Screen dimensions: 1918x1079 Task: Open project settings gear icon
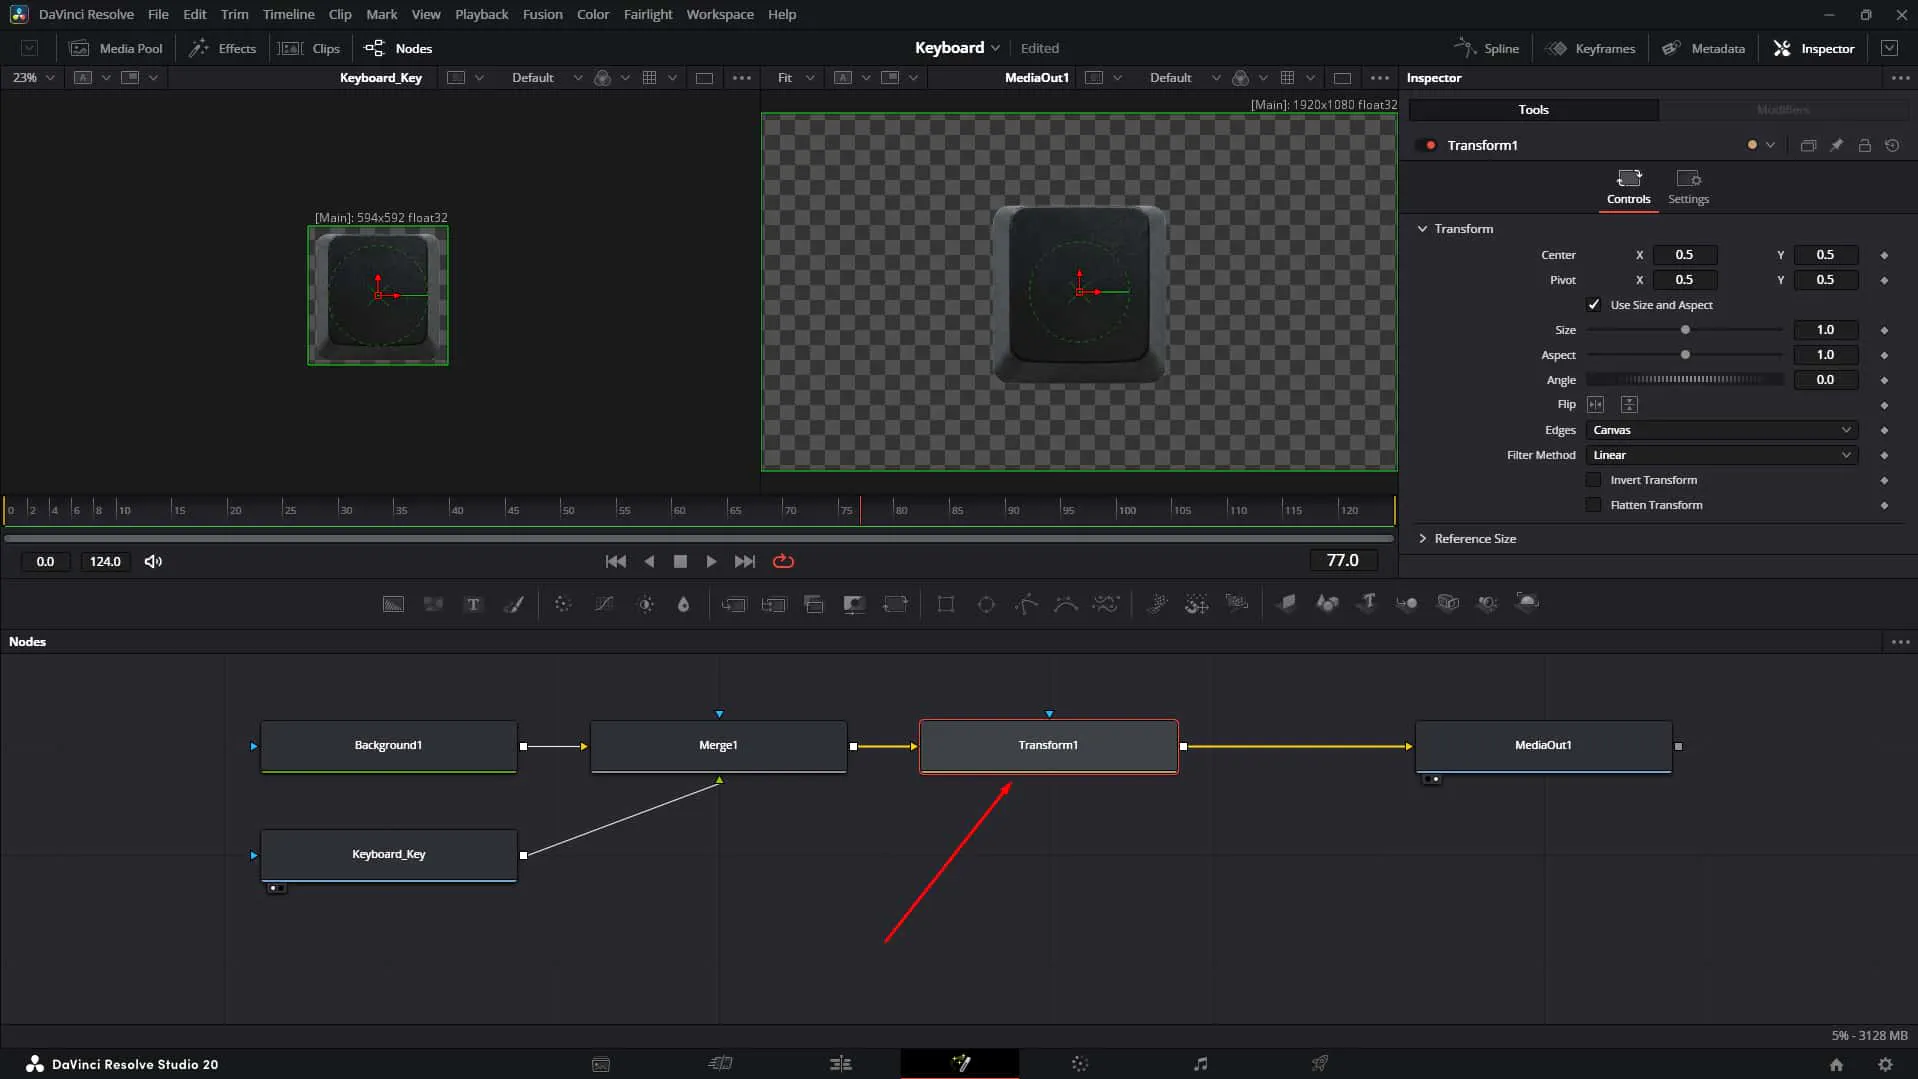(1885, 1064)
